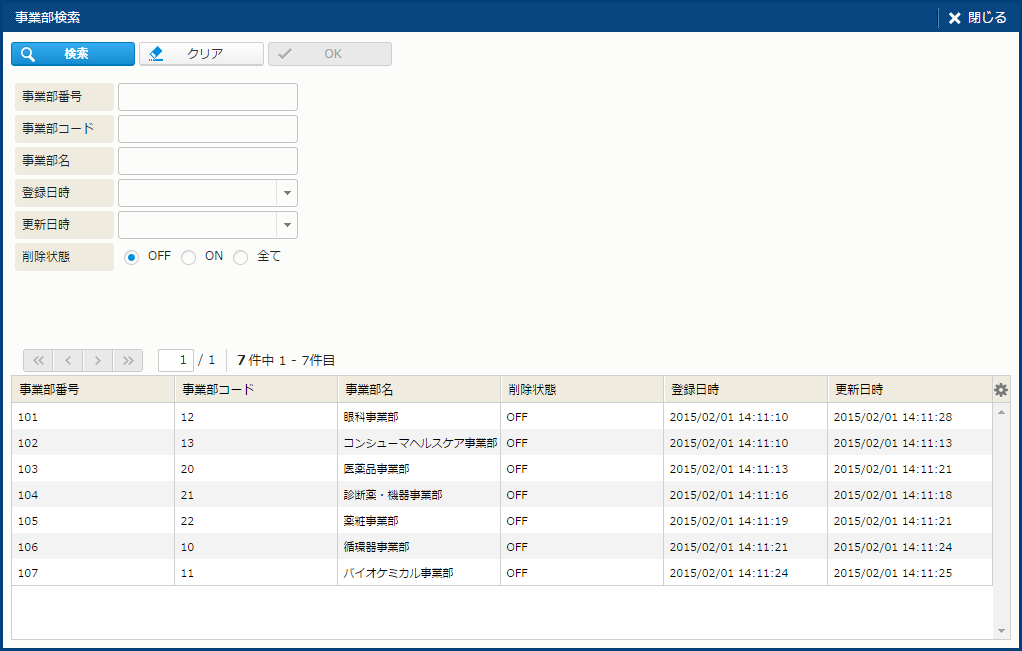Go to the next page arrow
Viewport: 1022px width, 651px height.
98,360
